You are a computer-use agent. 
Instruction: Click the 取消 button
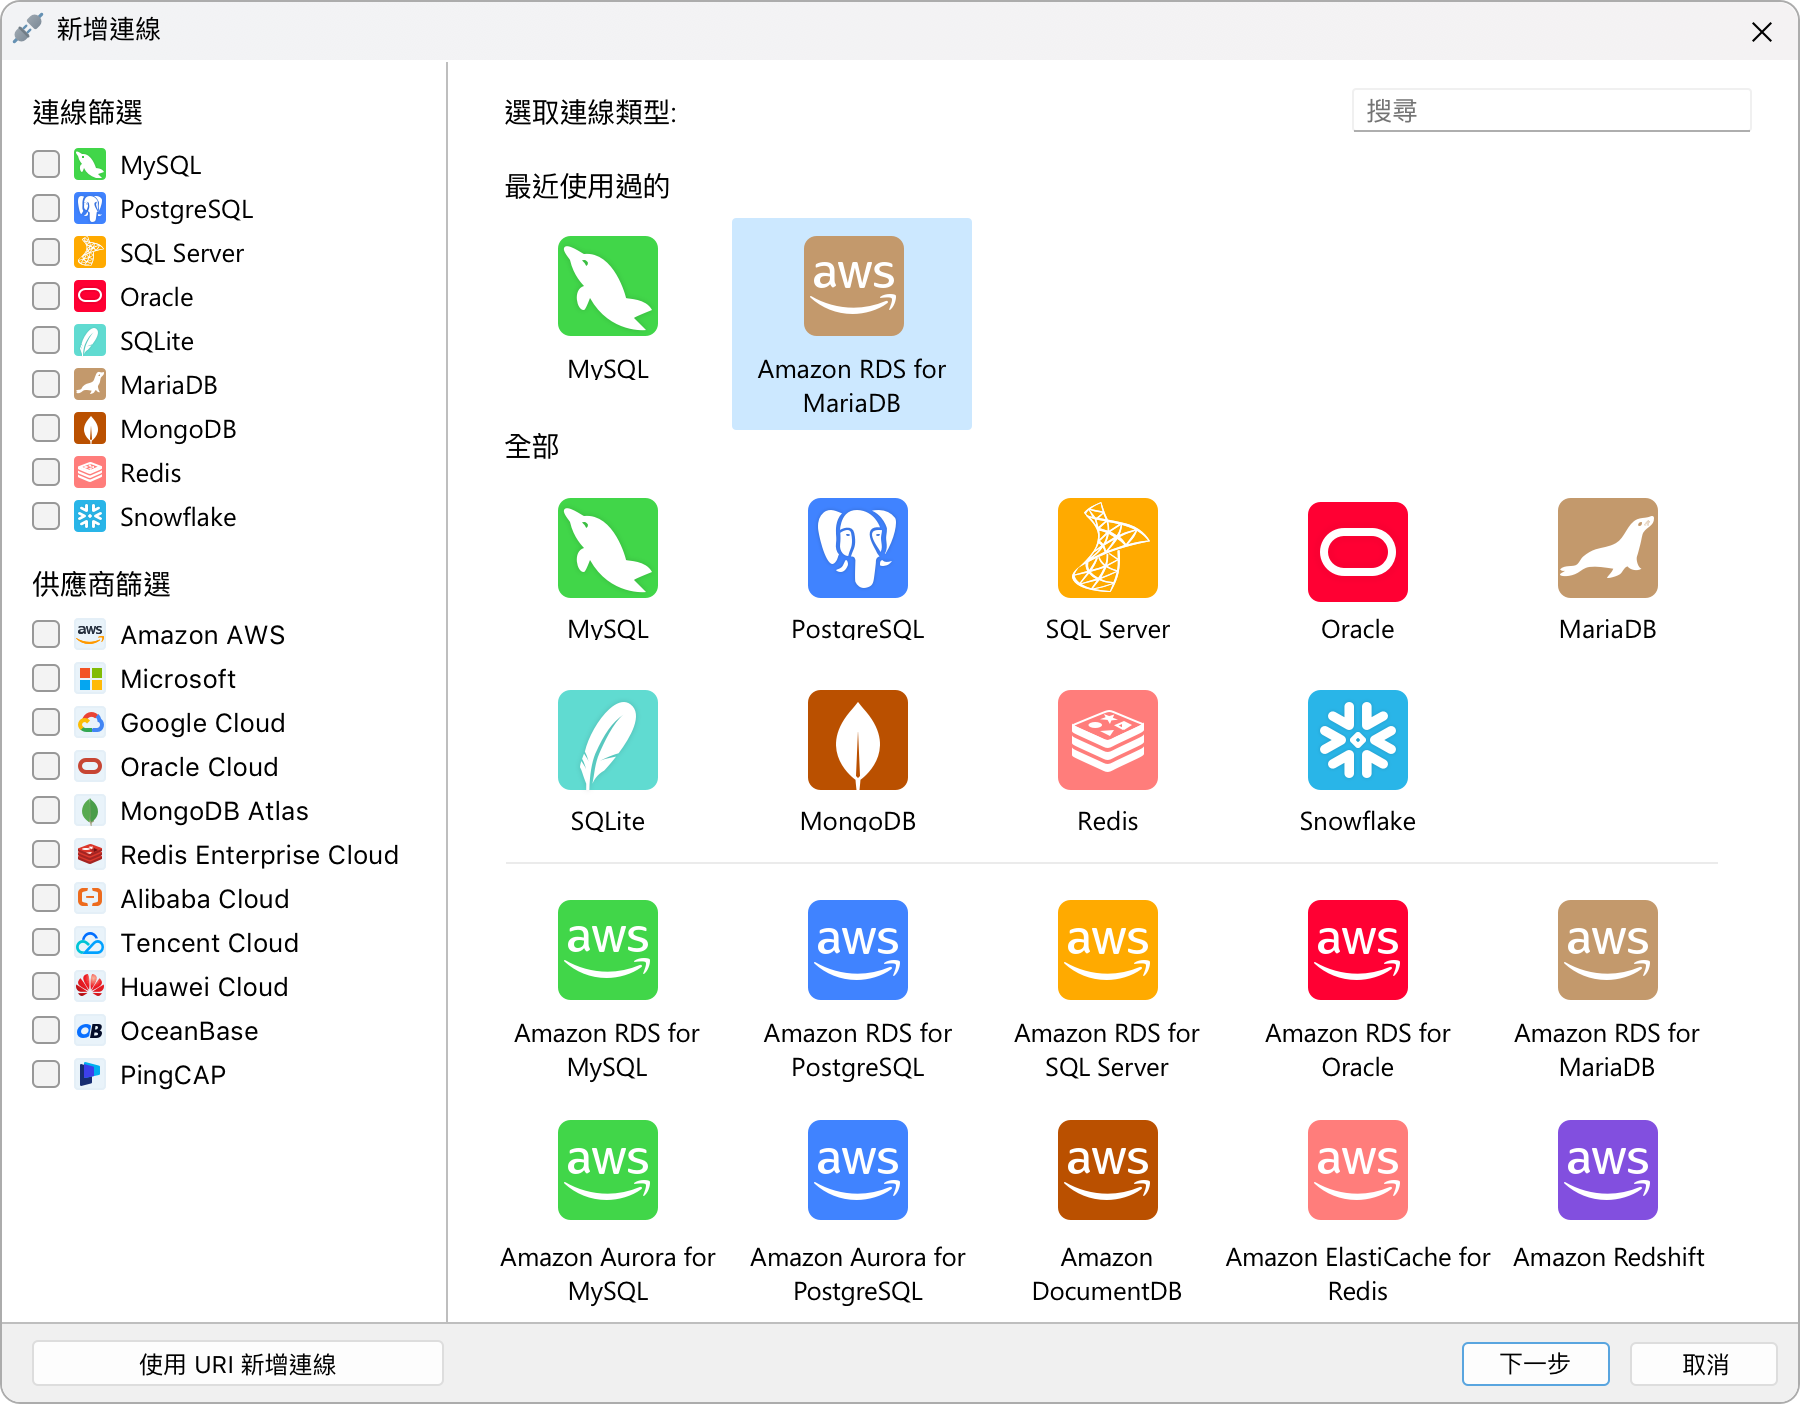[x=1704, y=1364]
